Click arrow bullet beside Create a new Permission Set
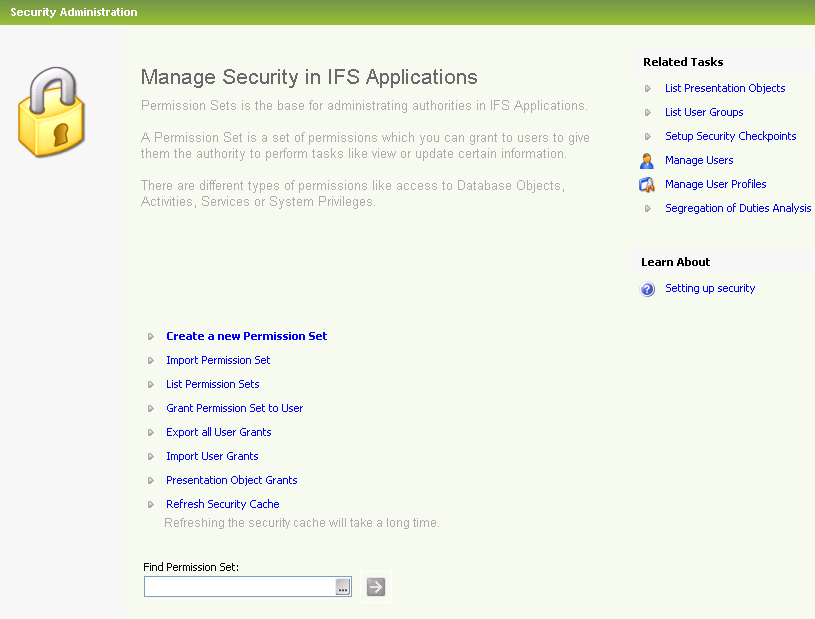Screen dimensions: 815x619 click(151, 337)
